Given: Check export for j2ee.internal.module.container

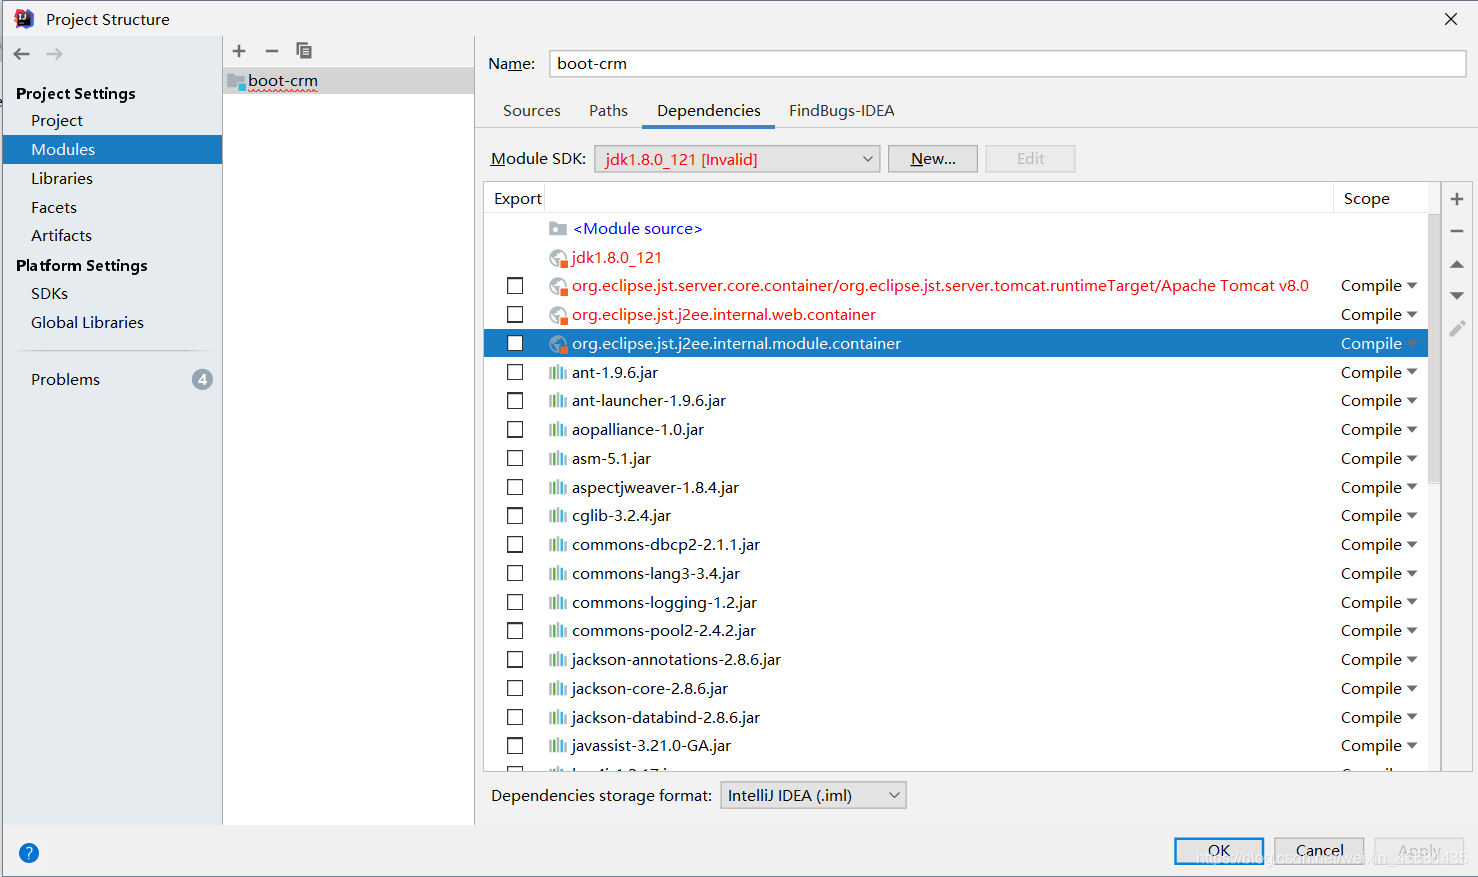Looking at the screenshot, I should tap(515, 343).
